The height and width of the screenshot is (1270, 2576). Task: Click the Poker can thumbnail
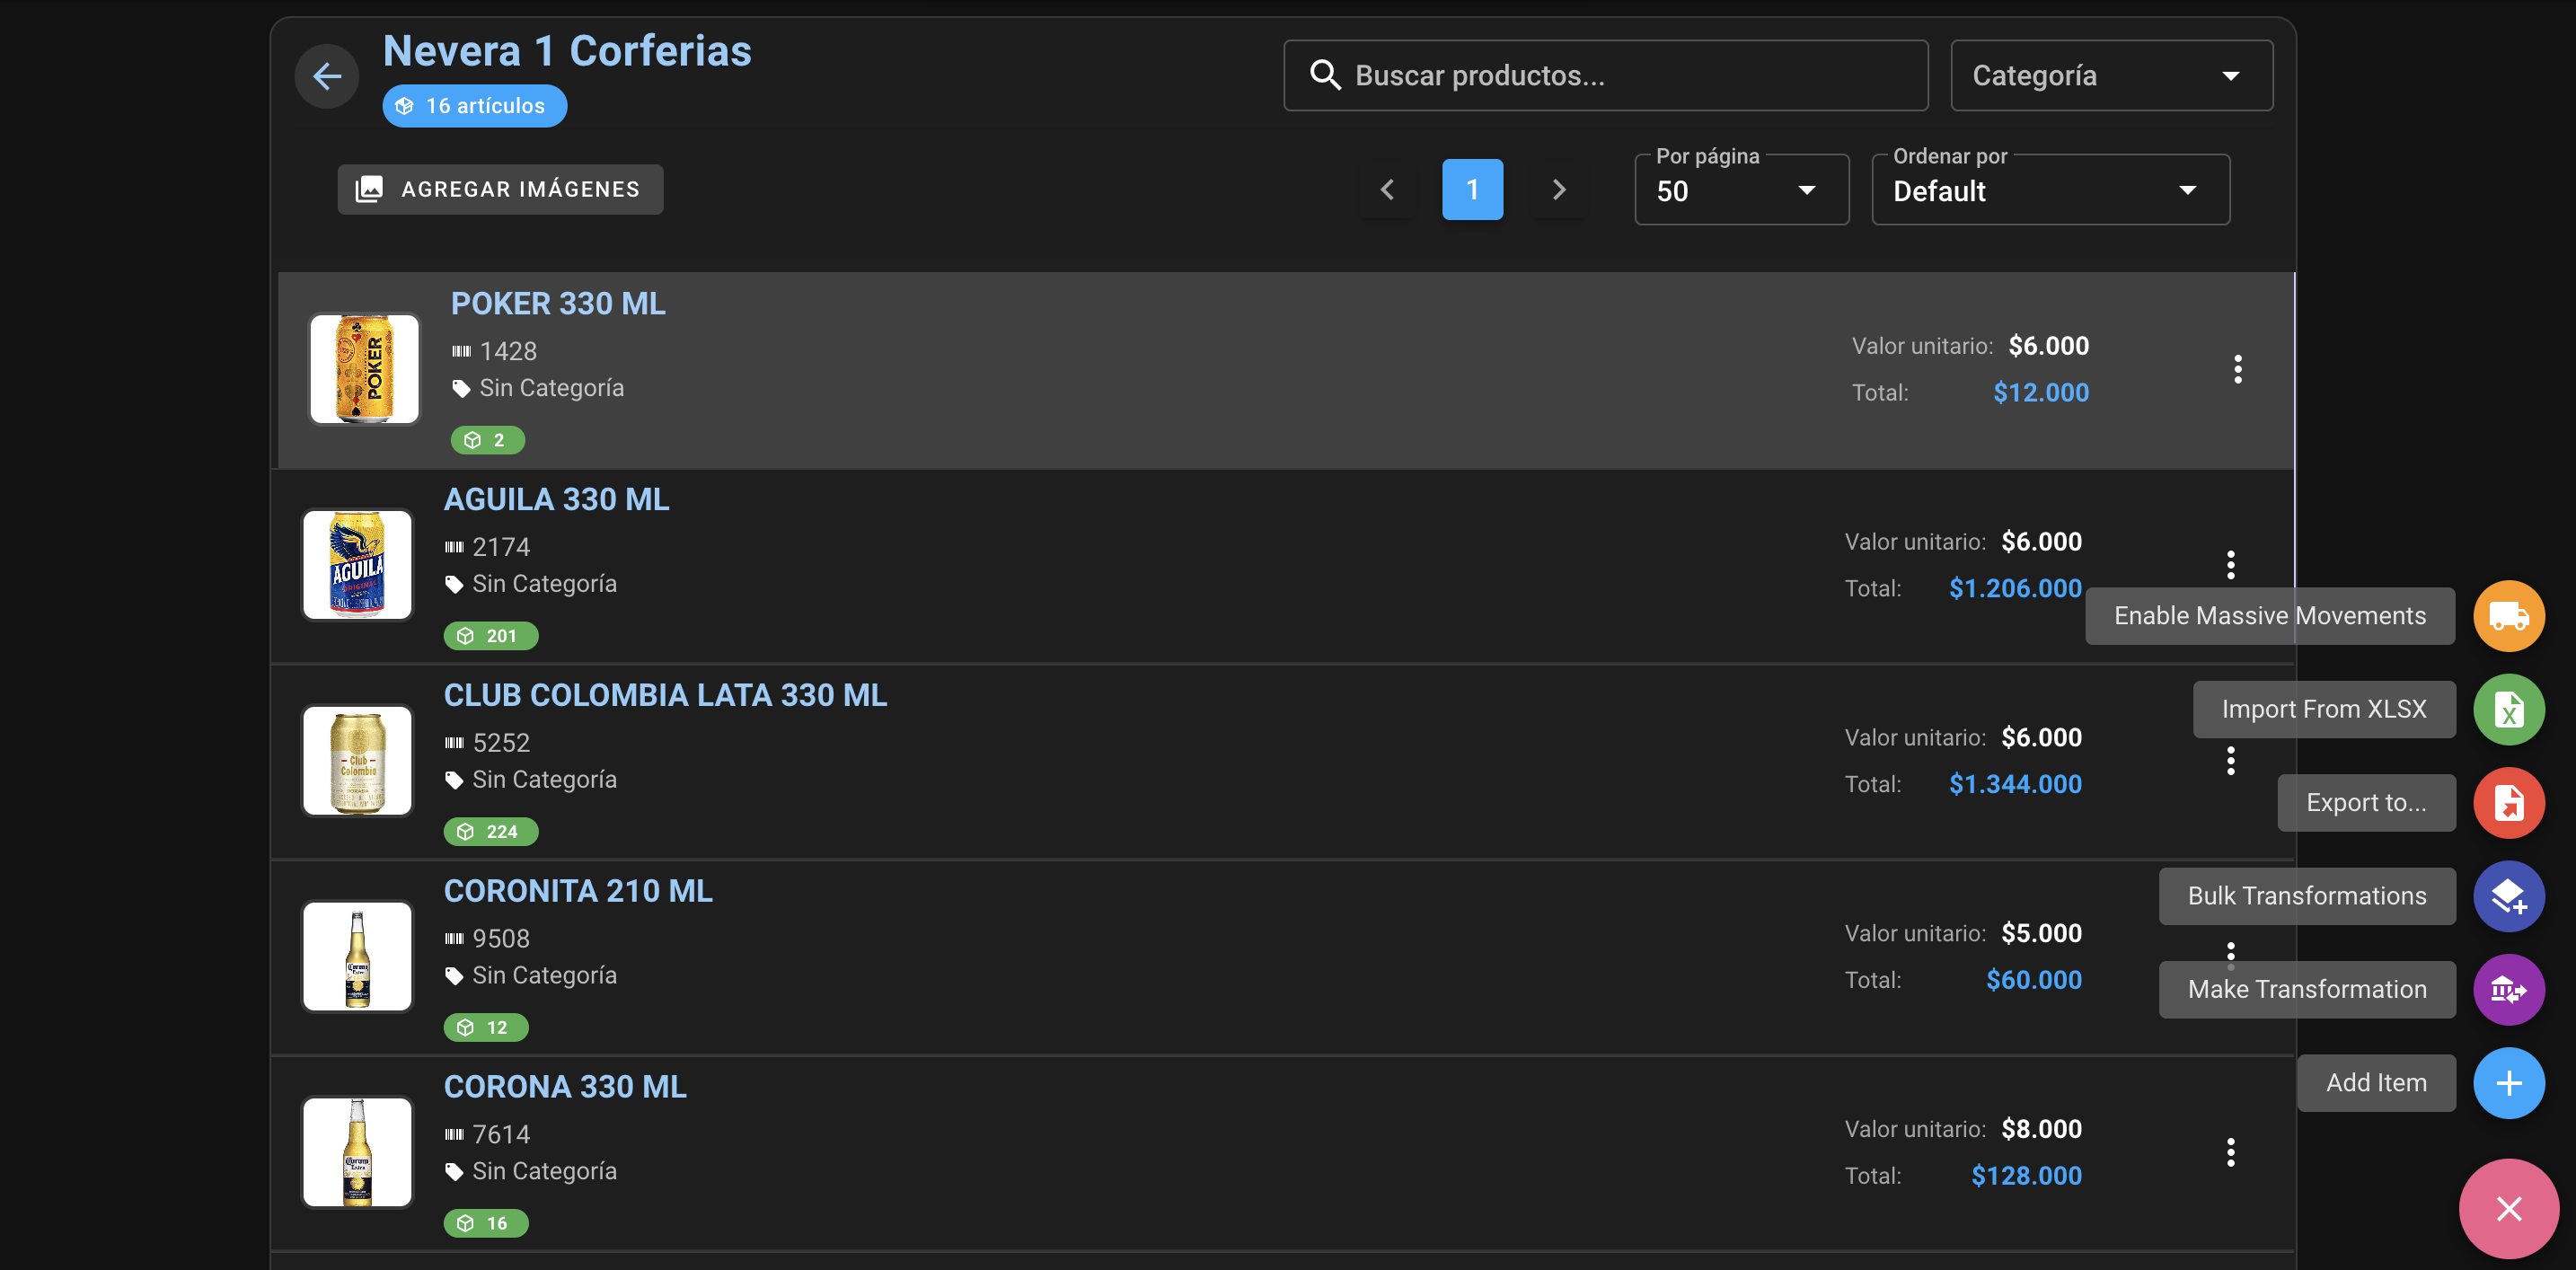364,369
